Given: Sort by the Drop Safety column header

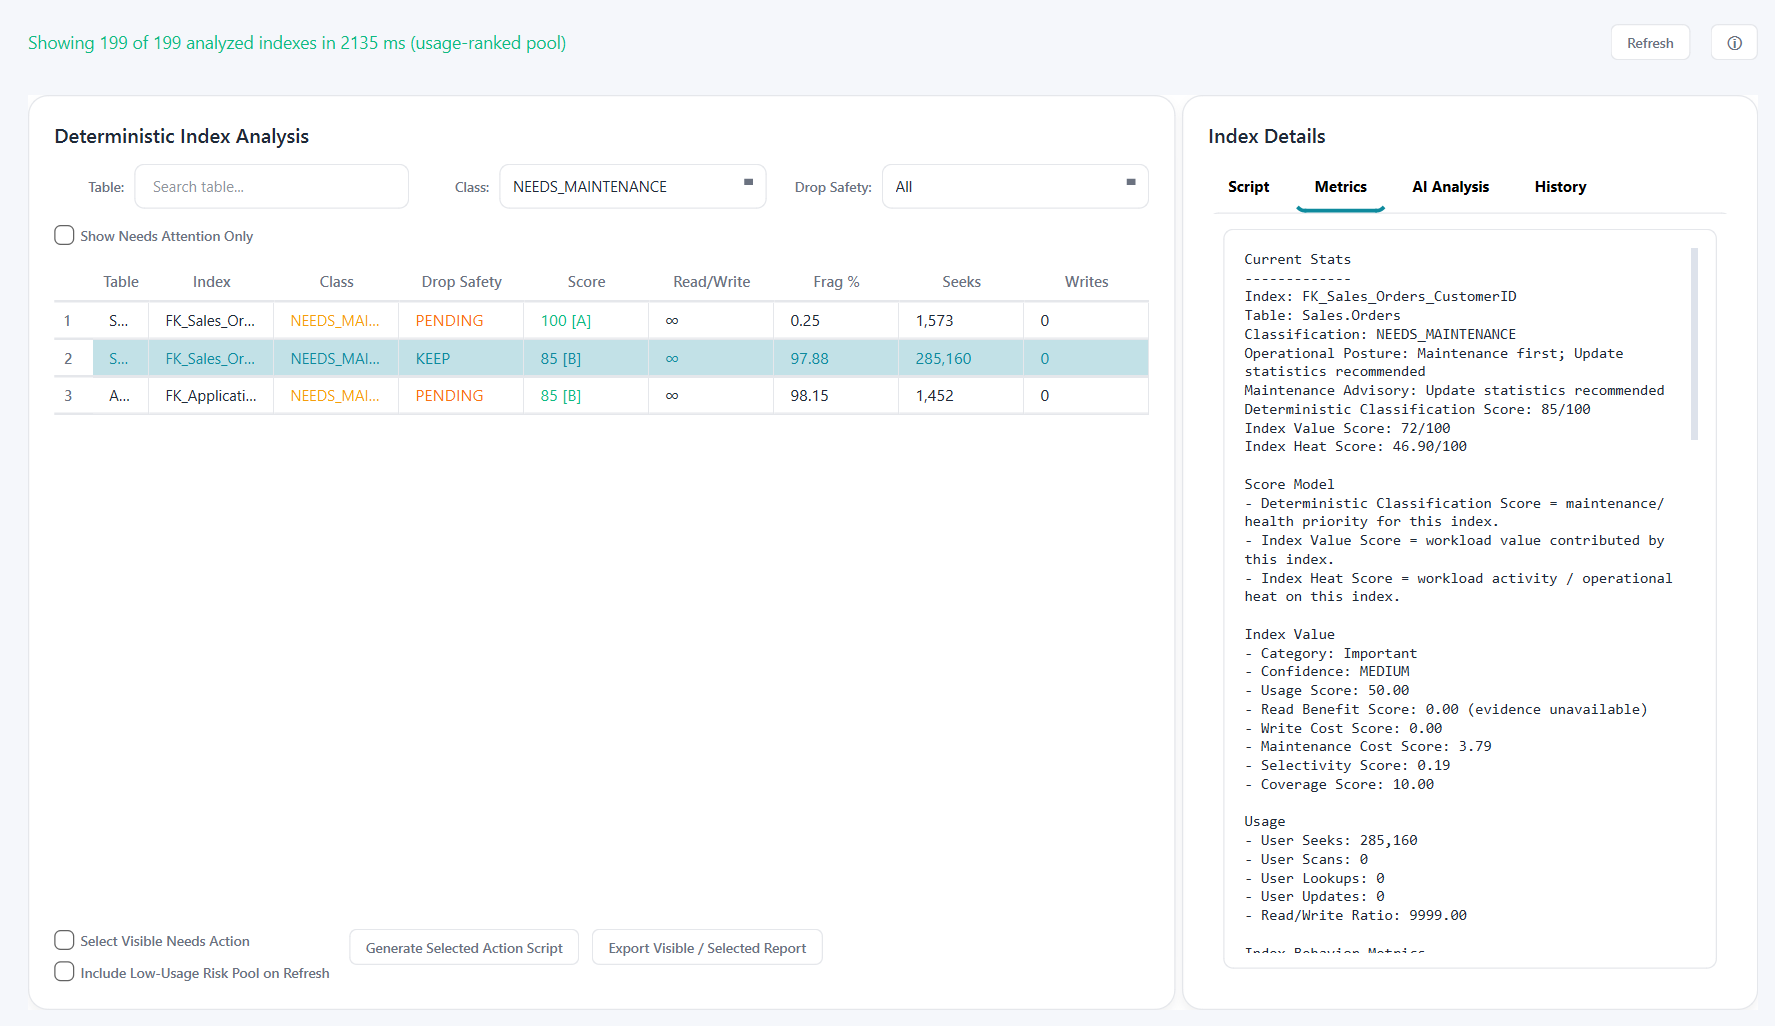Looking at the screenshot, I should point(461,282).
